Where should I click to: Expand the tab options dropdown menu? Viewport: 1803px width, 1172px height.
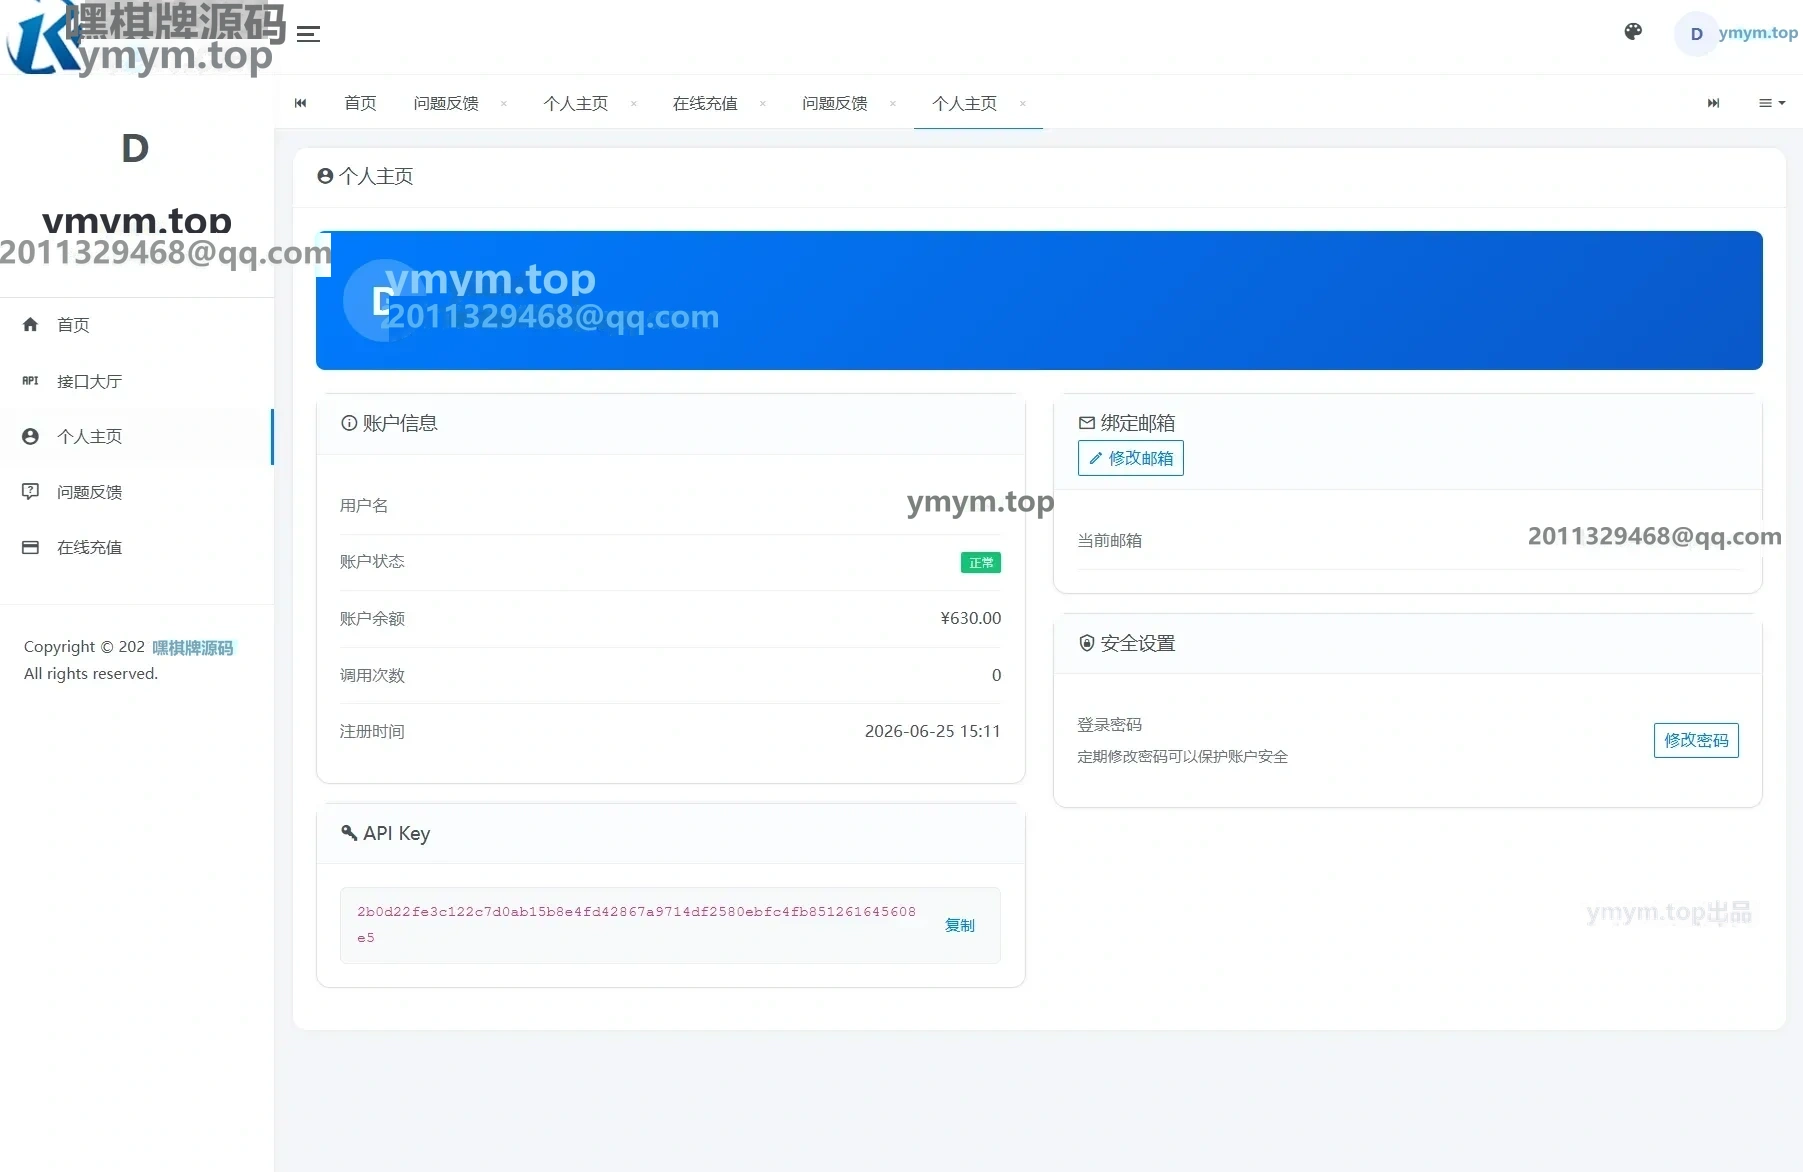[1772, 103]
